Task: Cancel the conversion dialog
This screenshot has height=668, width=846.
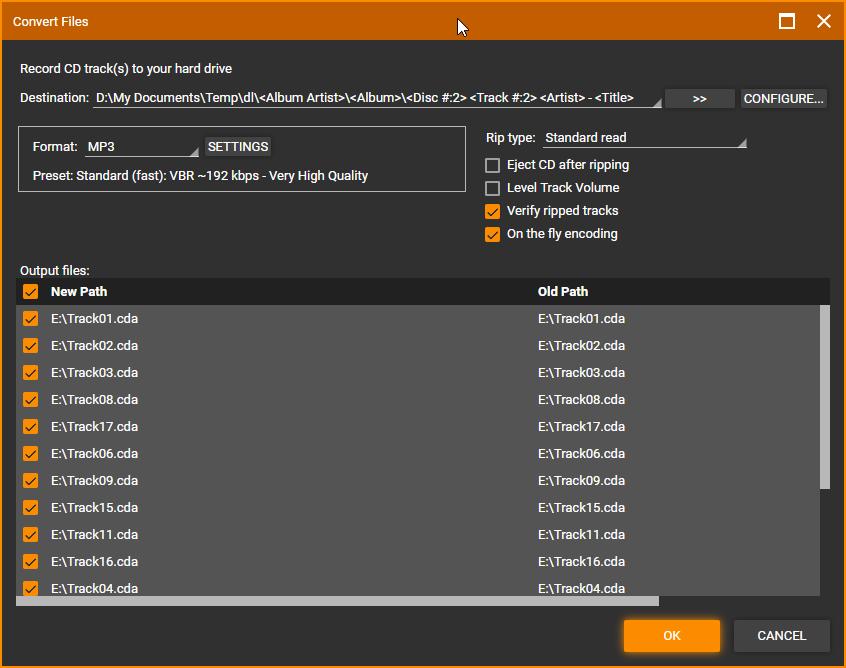Action: point(781,636)
